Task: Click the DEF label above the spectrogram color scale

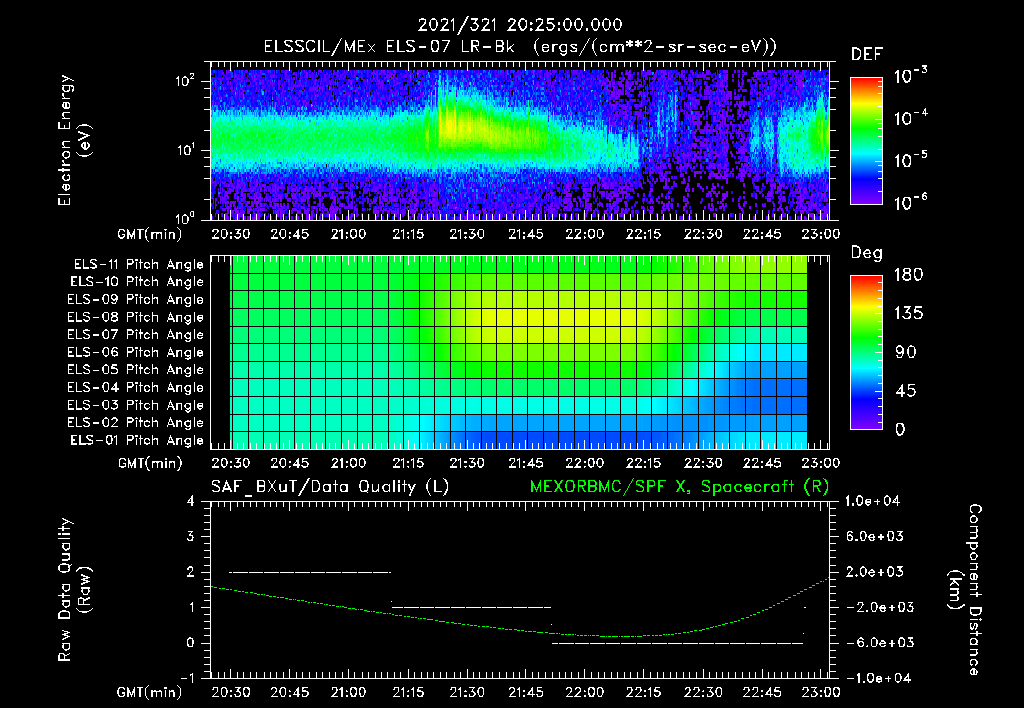Action: [866, 54]
